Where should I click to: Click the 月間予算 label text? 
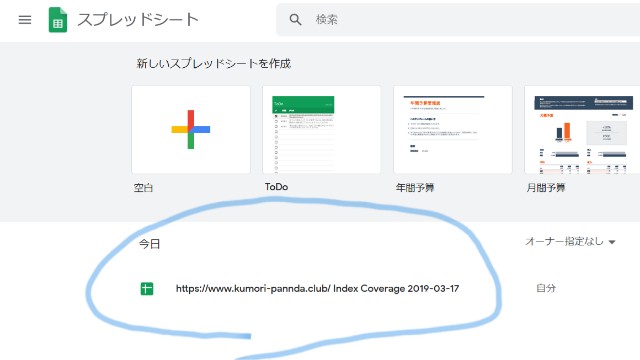546,188
